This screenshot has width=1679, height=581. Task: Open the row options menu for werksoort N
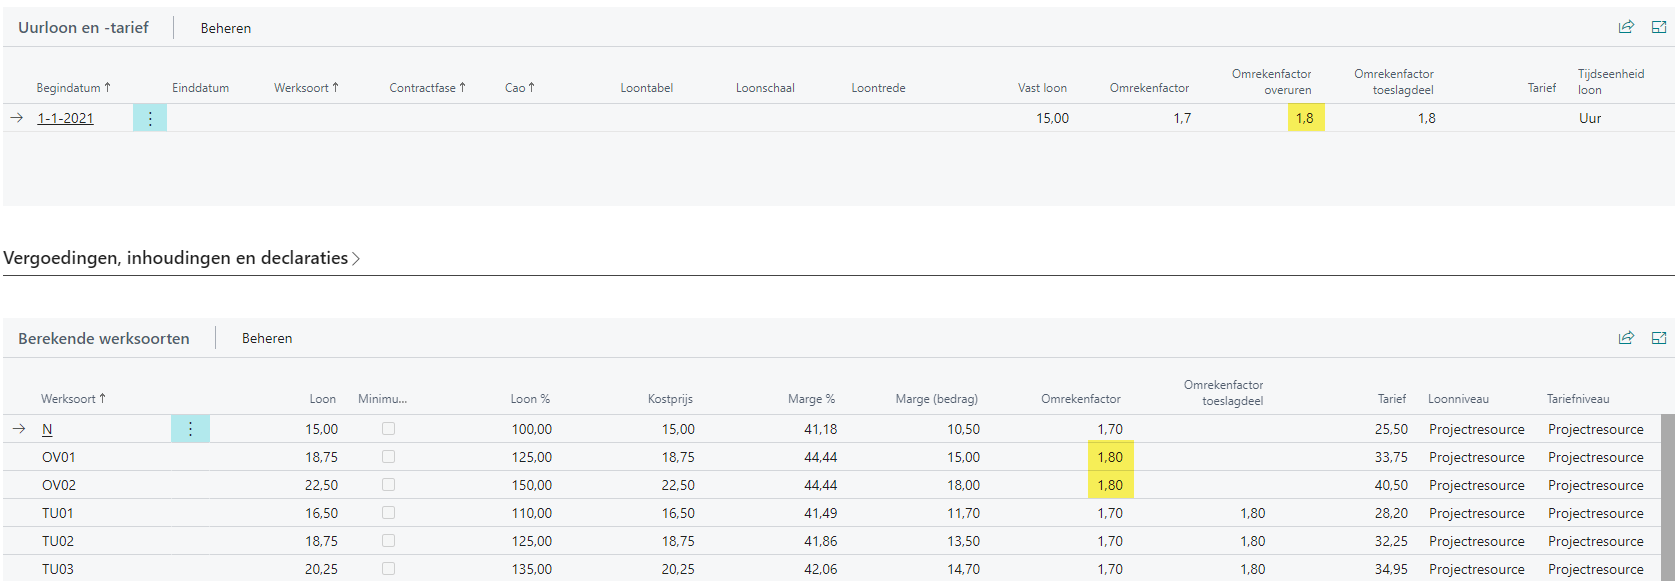[x=190, y=429]
